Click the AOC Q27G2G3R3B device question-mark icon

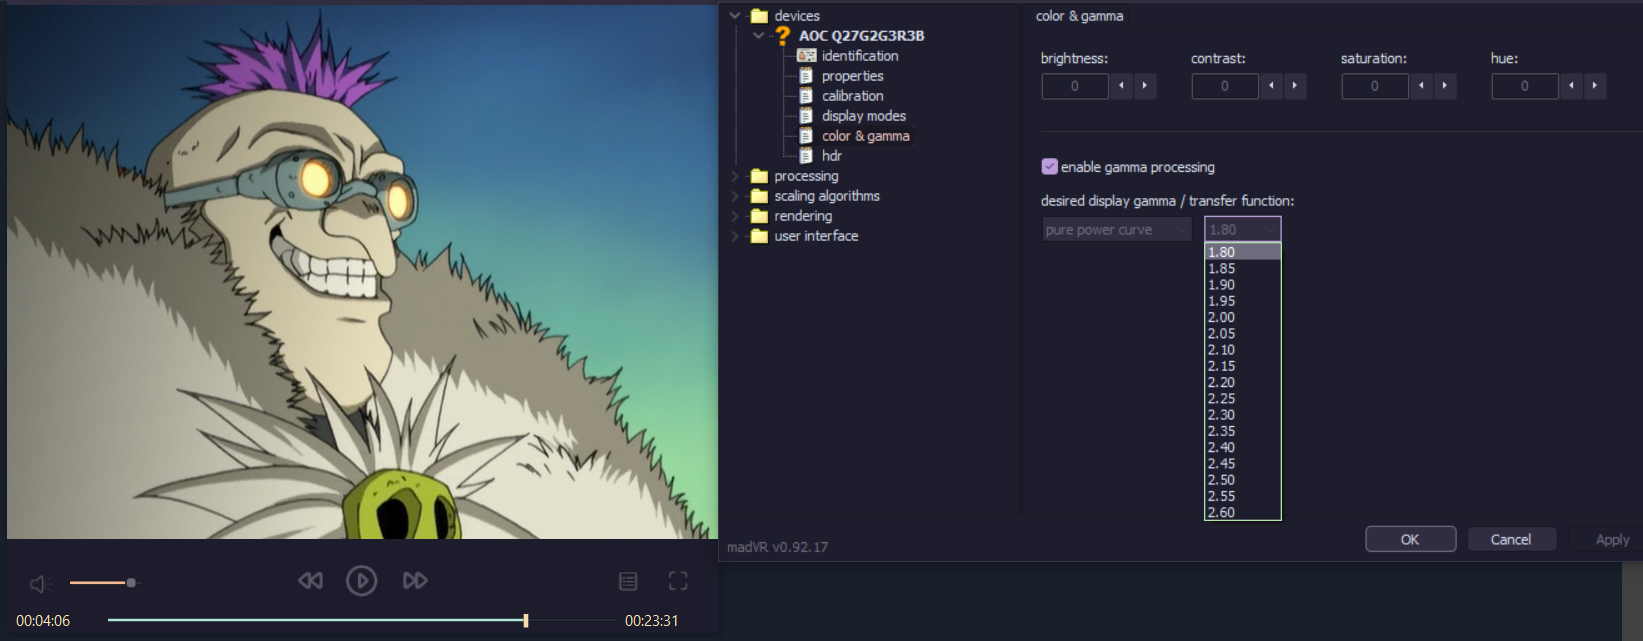click(783, 36)
